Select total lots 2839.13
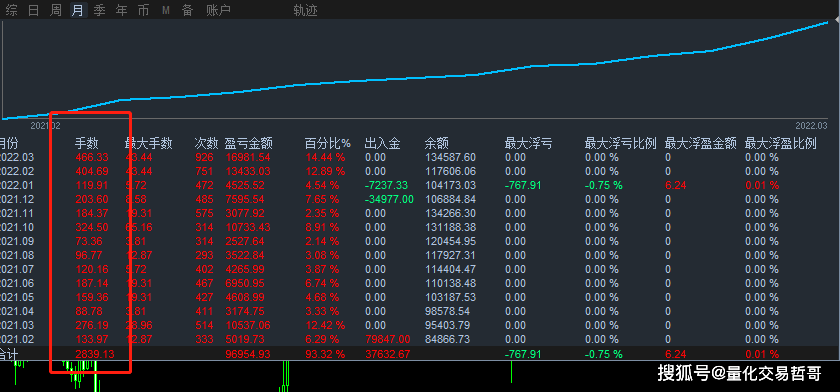The height and width of the screenshot is (392, 840). (94, 354)
